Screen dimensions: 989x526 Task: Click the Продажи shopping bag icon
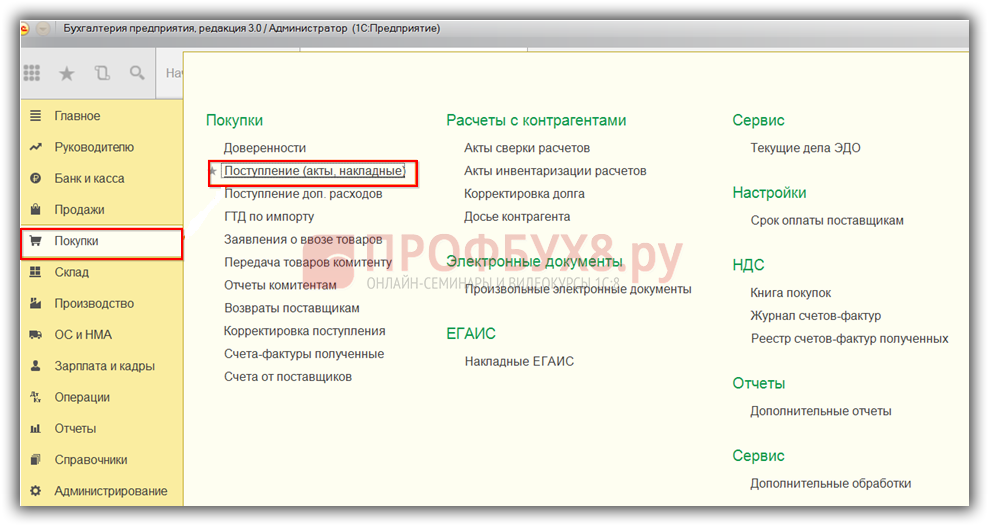36,209
